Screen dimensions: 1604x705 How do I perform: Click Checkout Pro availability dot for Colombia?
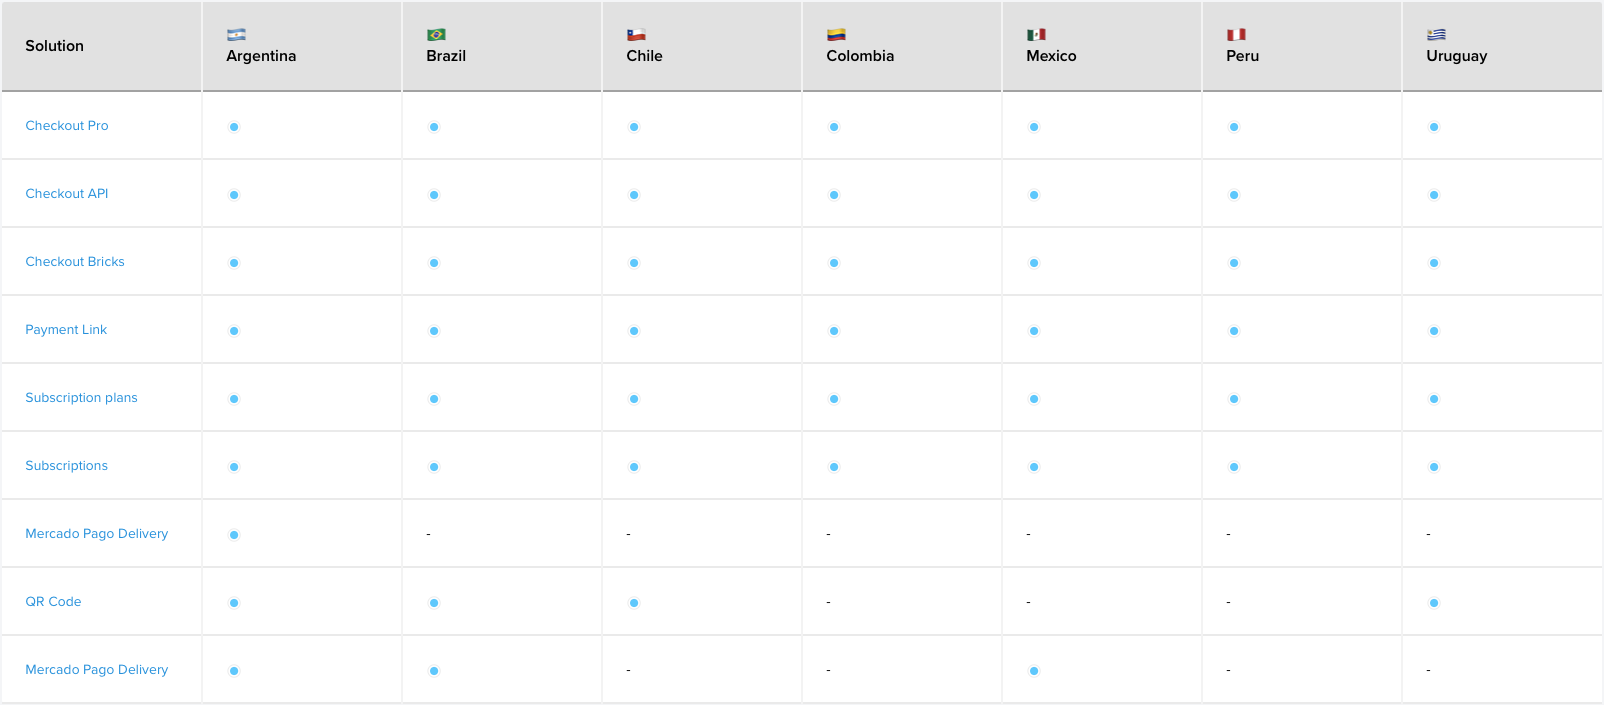click(834, 127)
